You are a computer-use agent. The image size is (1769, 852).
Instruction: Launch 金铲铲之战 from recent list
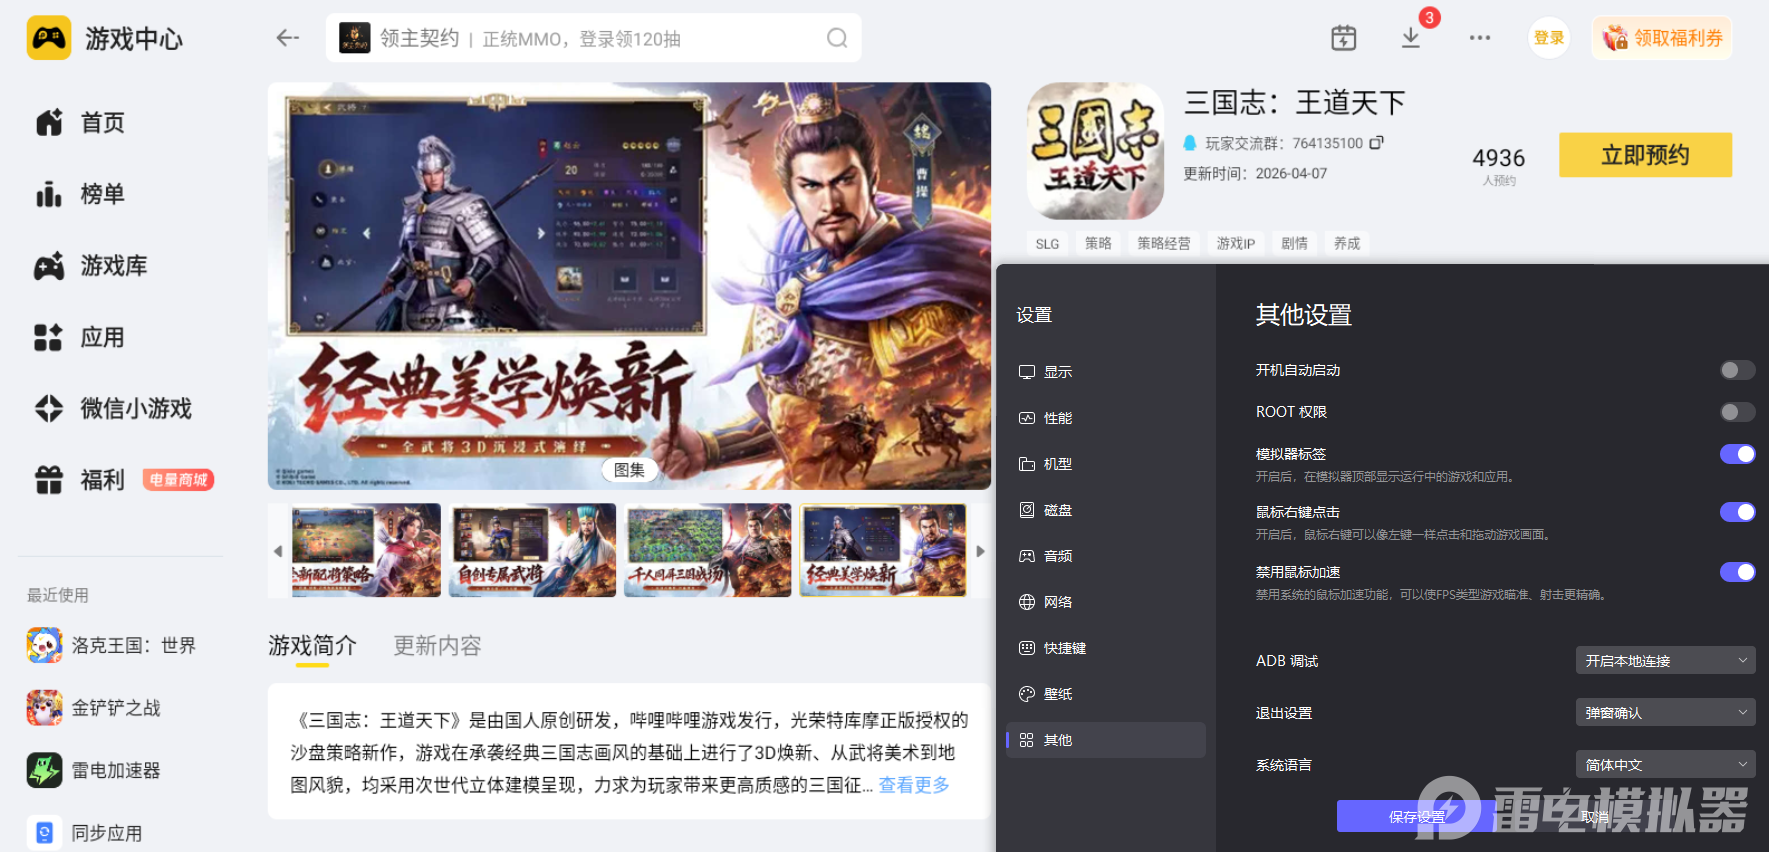tap(94, 708)
